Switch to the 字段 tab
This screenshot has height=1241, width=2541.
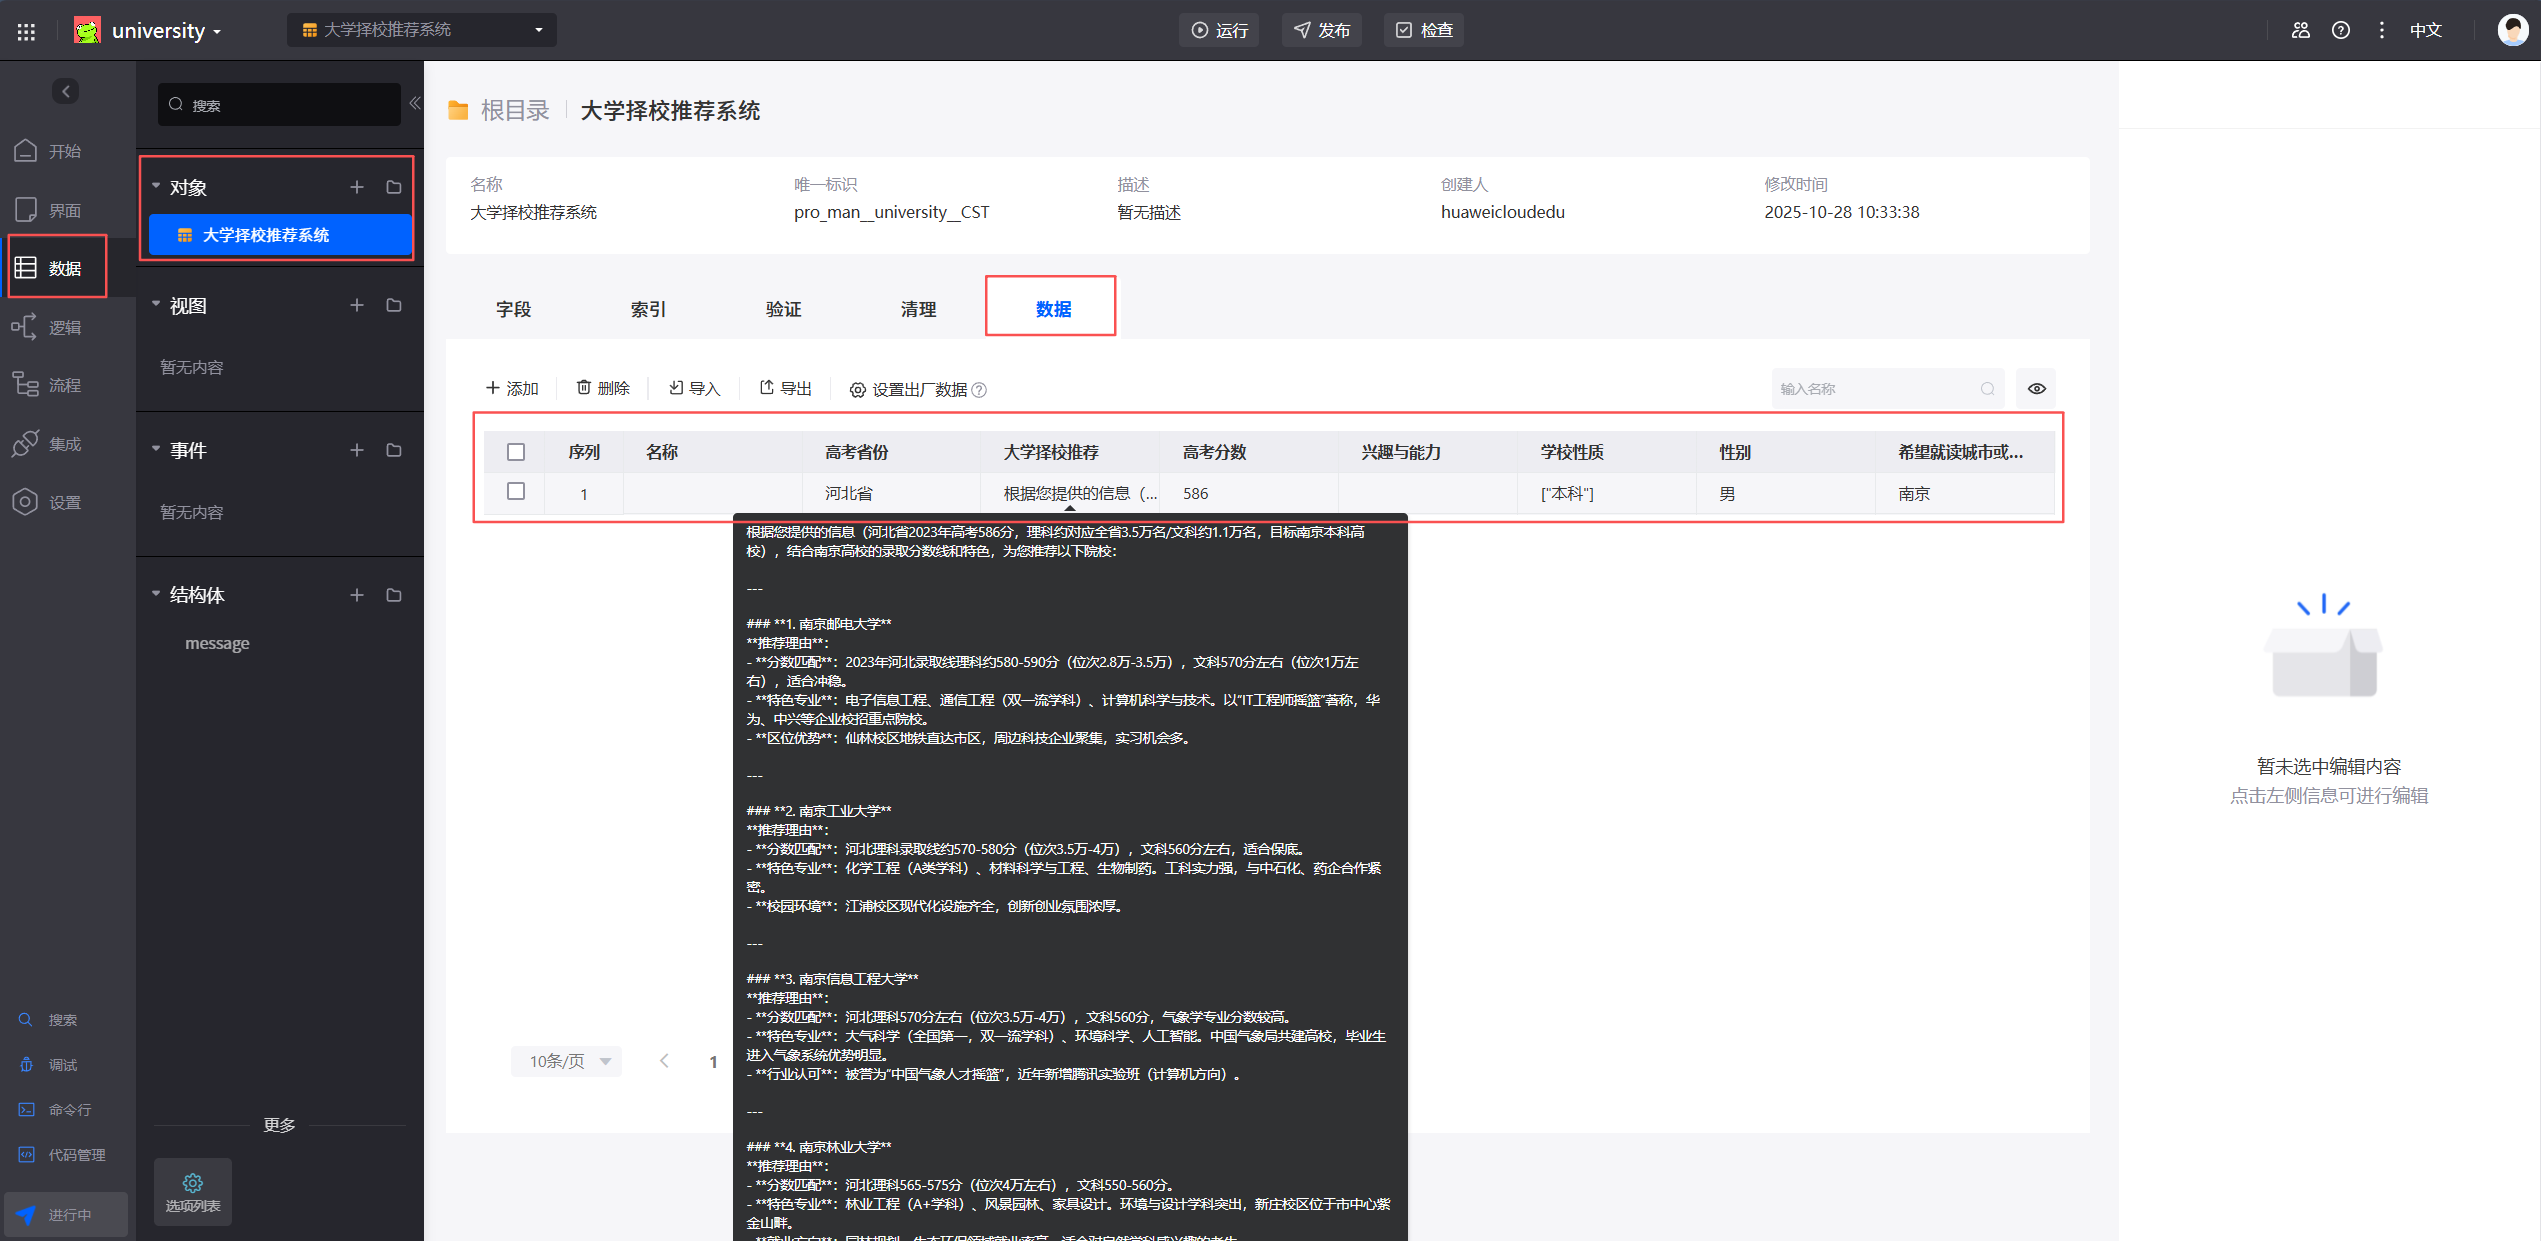coord(513,309)
